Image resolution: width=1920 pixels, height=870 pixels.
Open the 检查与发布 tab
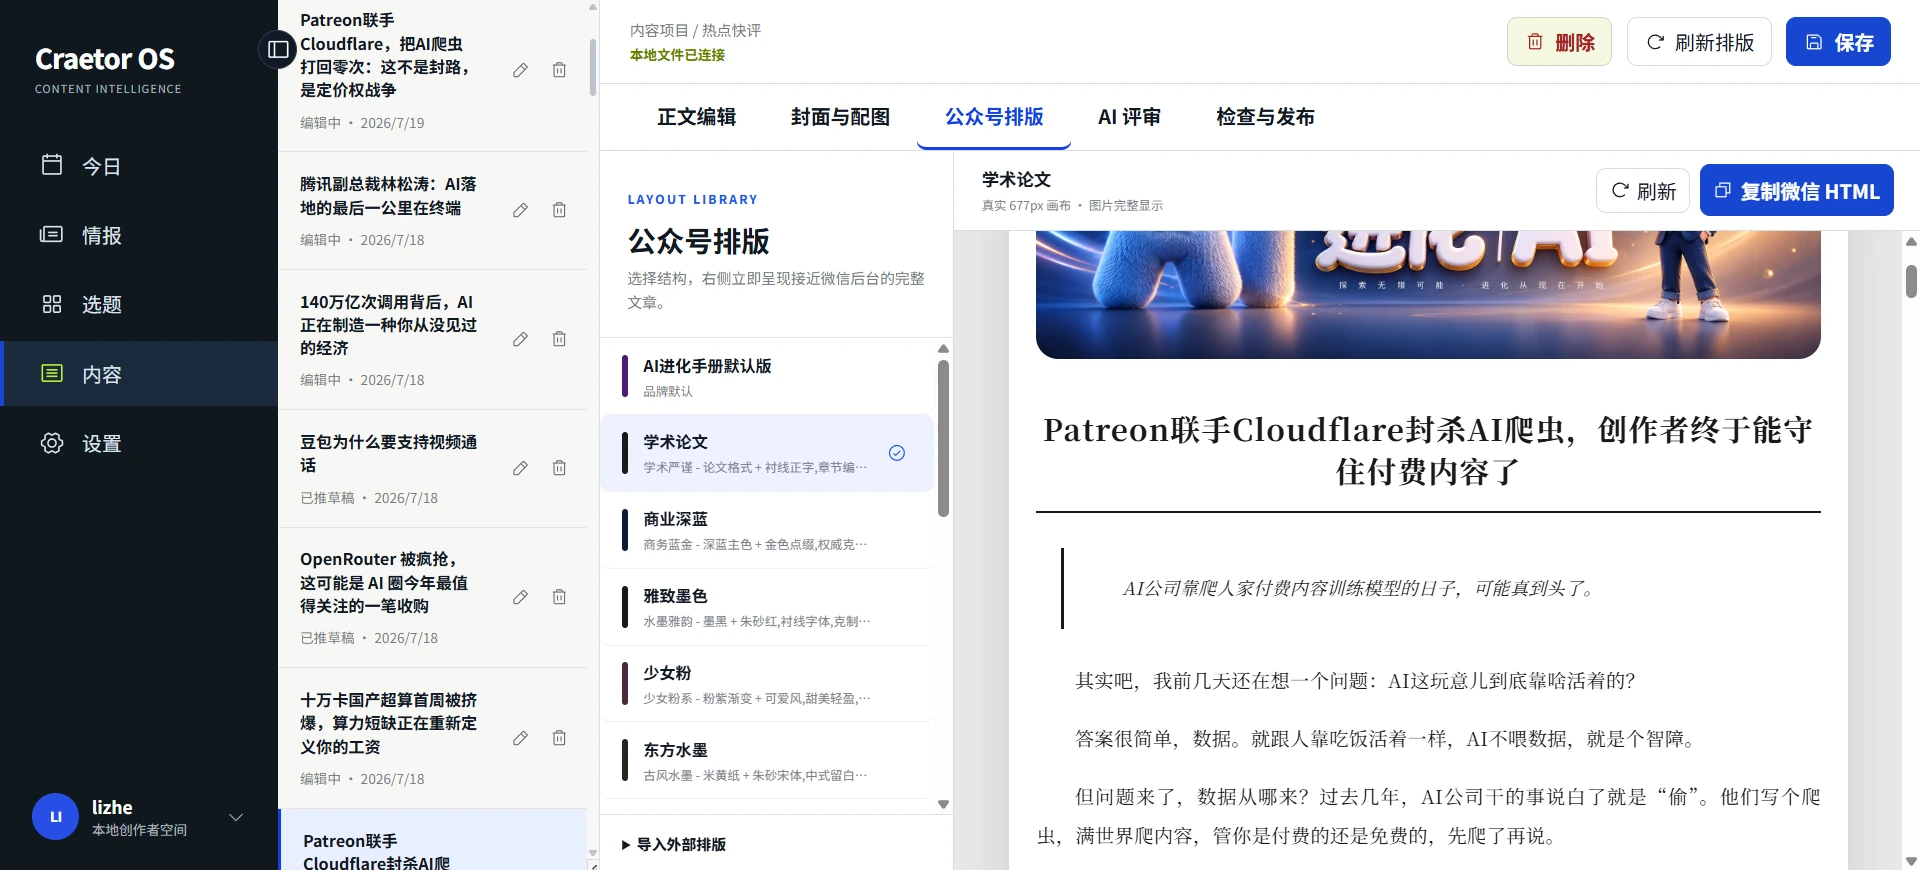click(1265, 117)
